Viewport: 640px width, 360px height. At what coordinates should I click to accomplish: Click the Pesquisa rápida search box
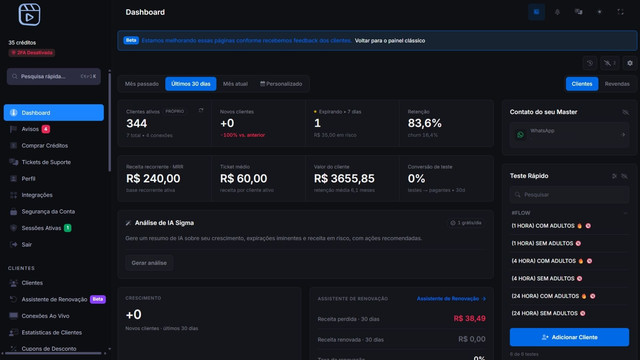53,76
